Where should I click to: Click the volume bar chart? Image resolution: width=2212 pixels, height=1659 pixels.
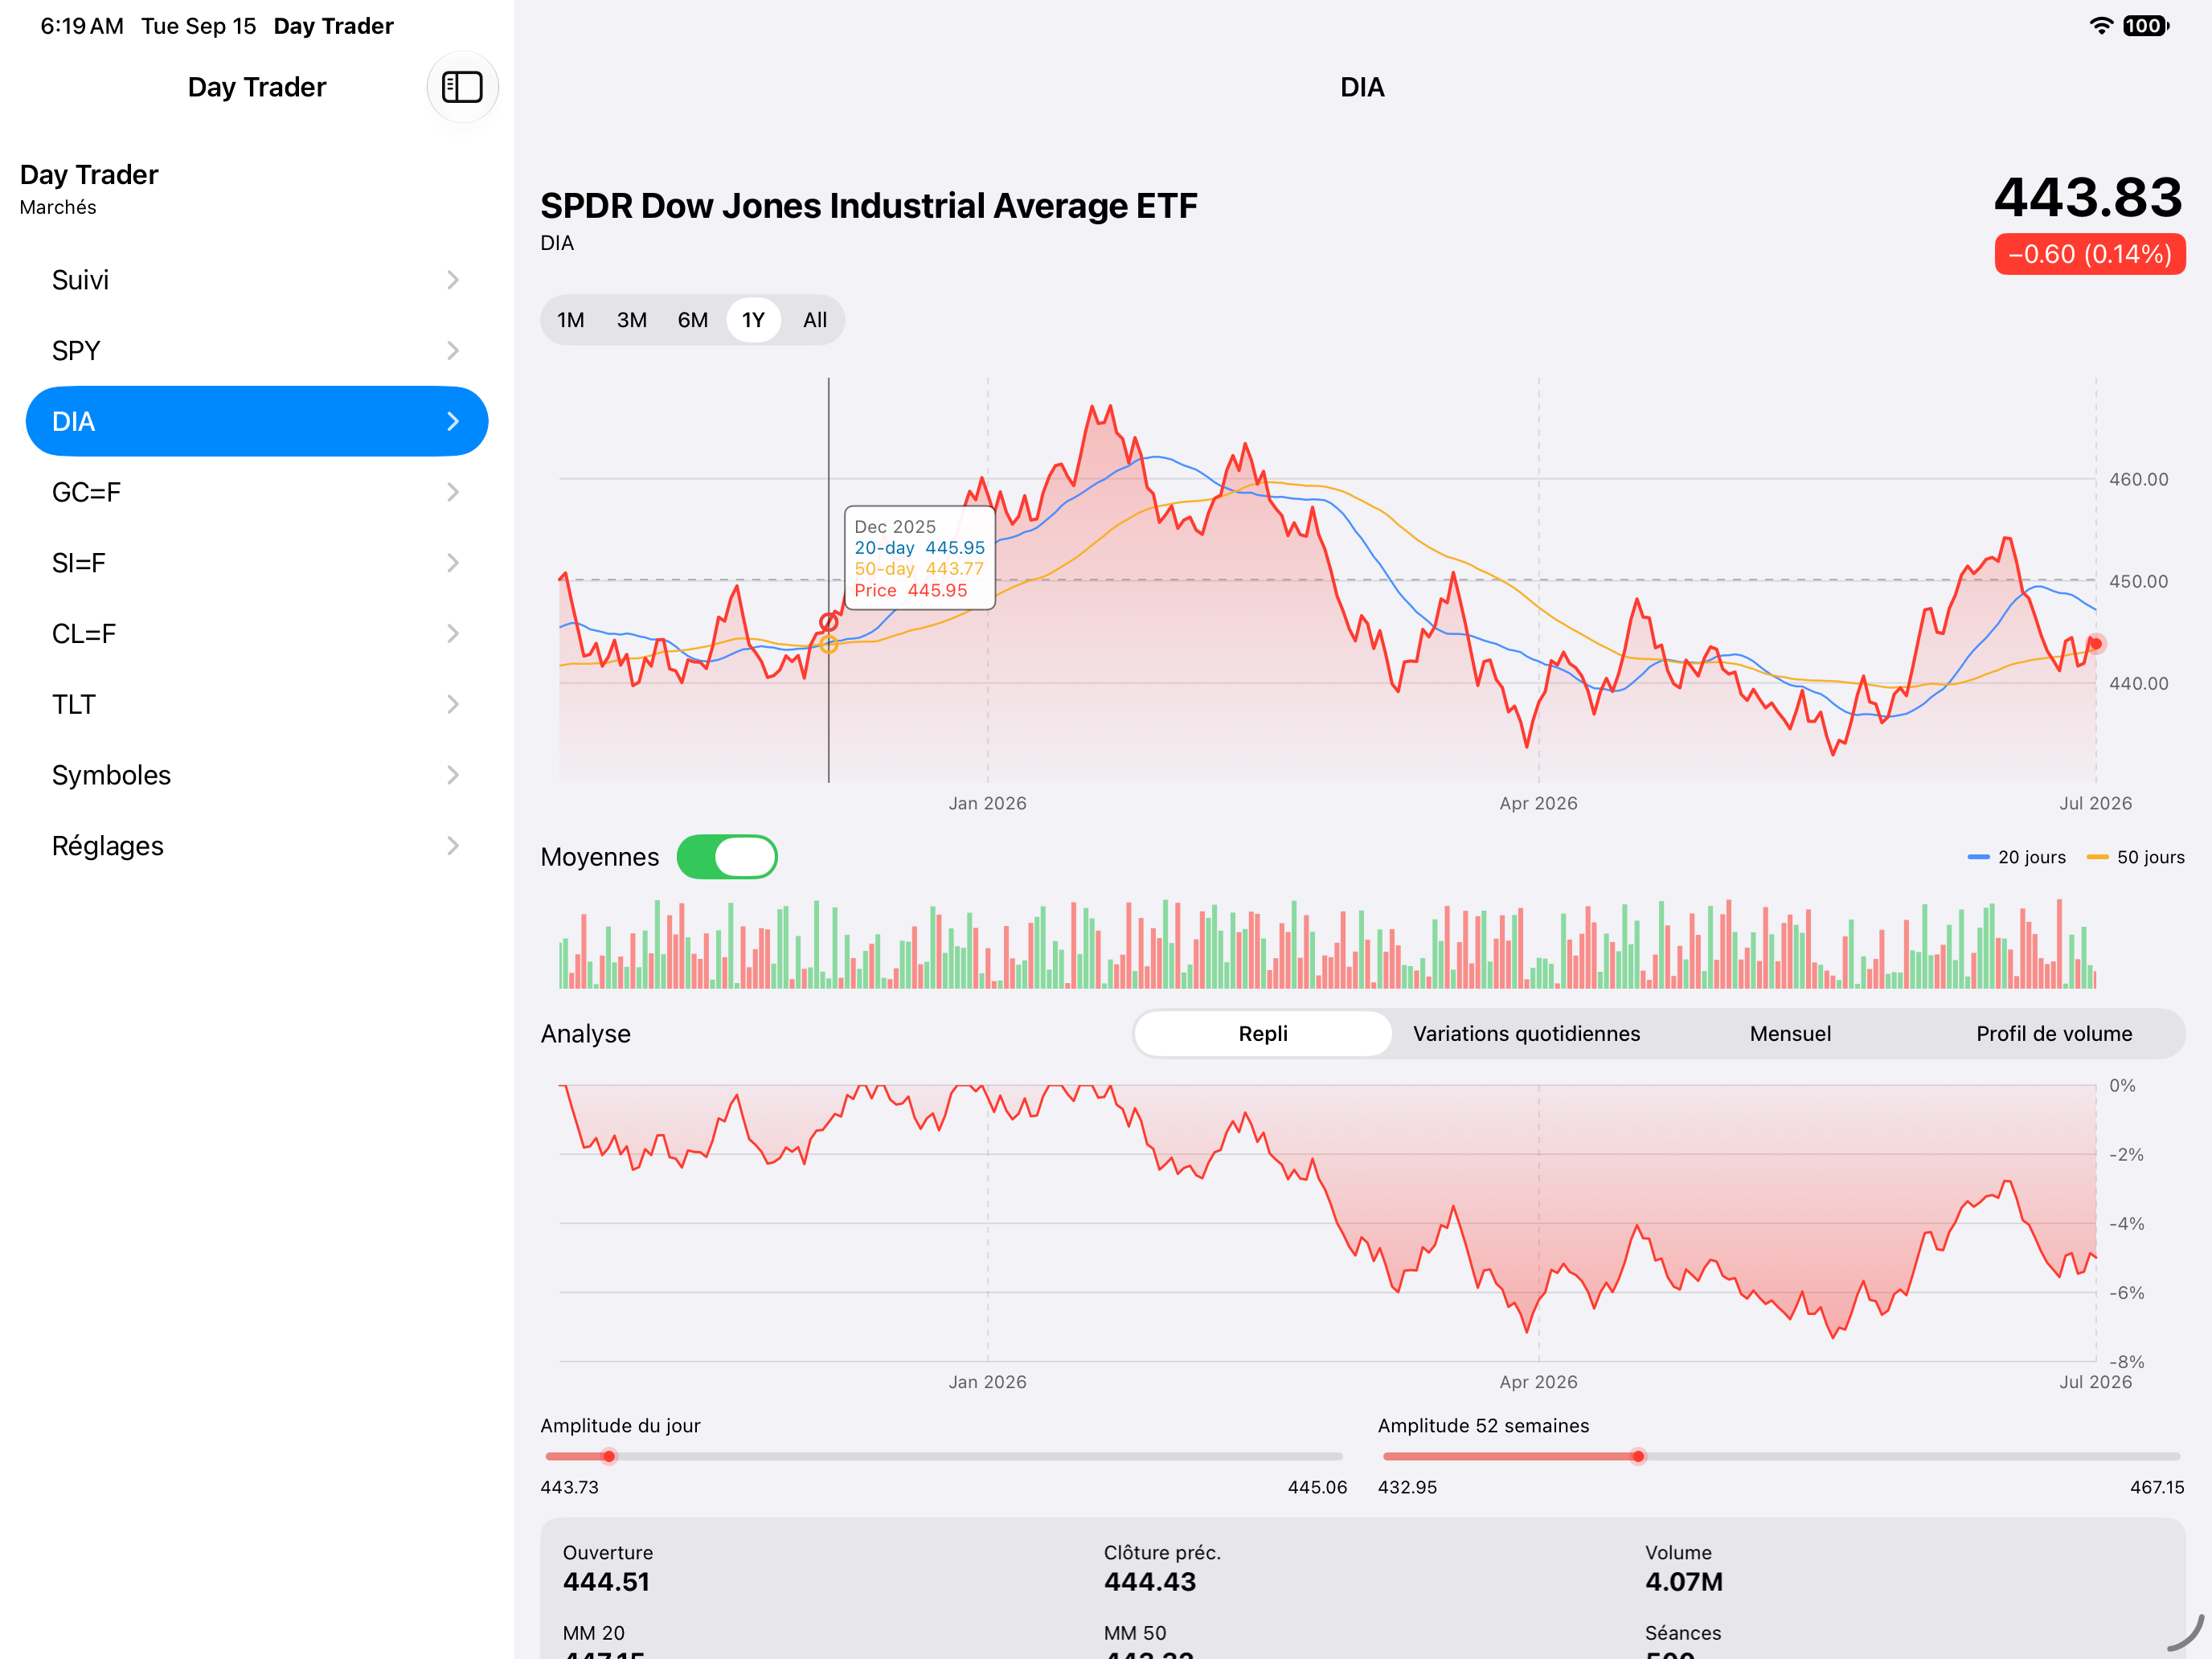tap(1327, 944)
